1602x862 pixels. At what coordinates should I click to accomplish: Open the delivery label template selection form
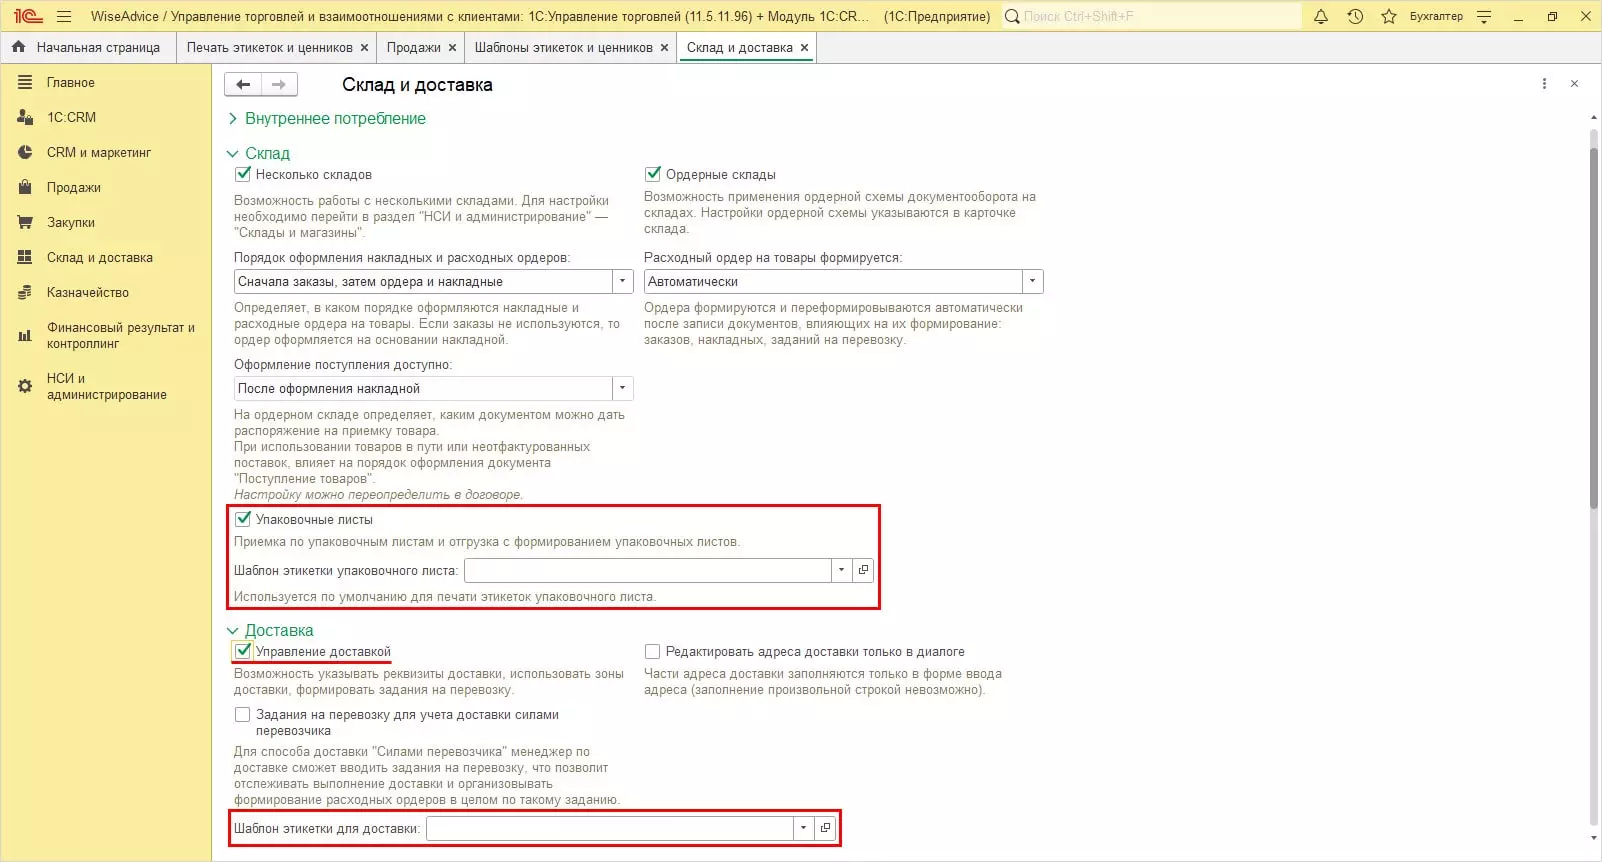(x=825, y=828)
